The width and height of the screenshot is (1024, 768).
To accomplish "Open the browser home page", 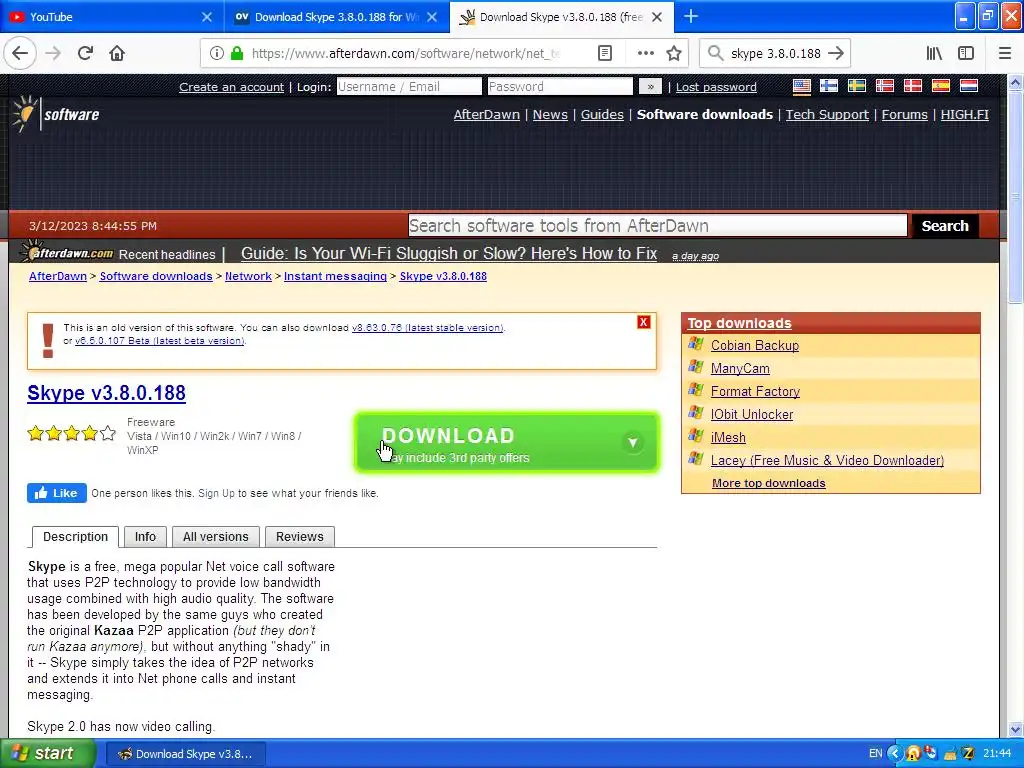I will pyautogui.click(x=117, y=54).
